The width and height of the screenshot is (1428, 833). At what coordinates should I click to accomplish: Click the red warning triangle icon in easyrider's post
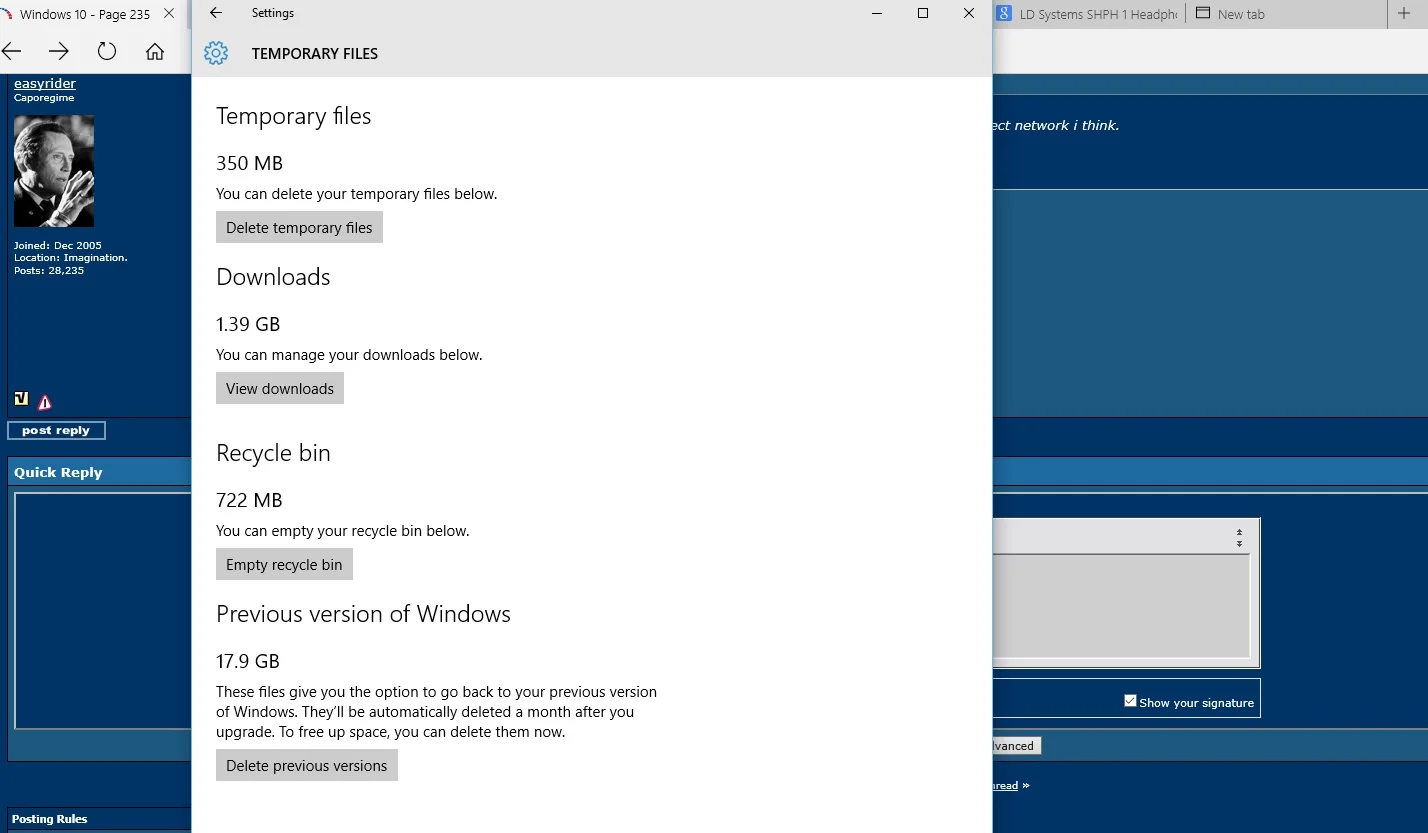pos(45,402)
